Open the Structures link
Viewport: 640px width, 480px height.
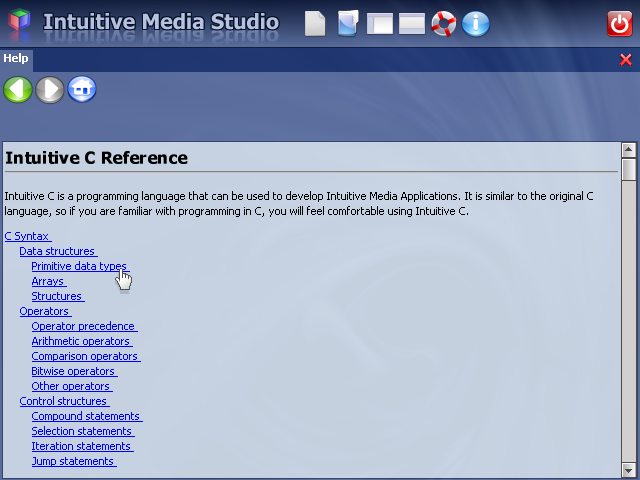pyautogui.click(x=58, y=296)
